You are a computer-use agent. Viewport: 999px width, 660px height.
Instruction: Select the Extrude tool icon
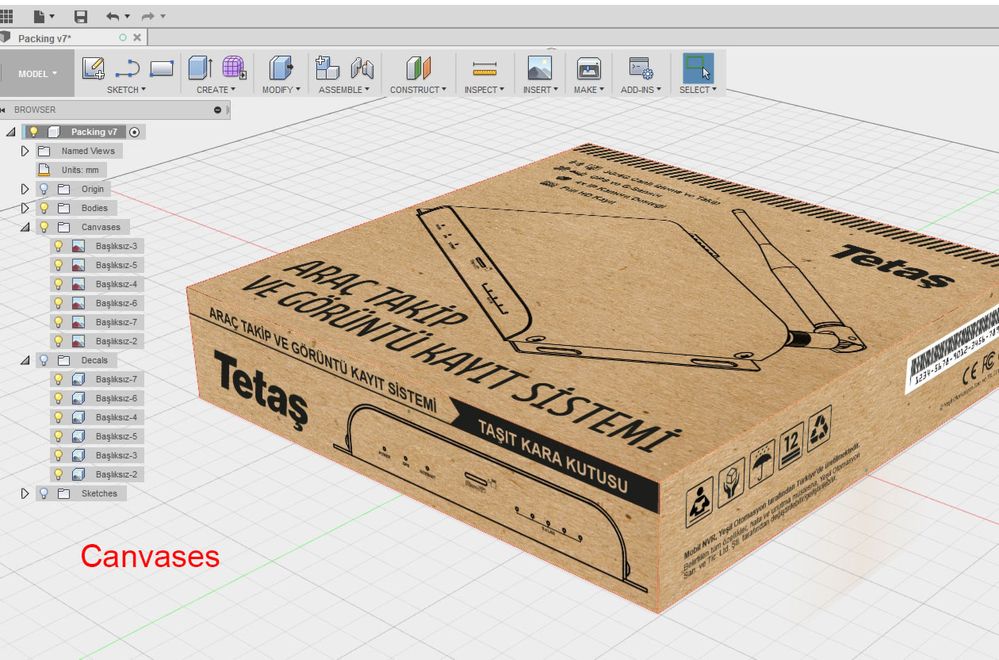pos(200,68)
